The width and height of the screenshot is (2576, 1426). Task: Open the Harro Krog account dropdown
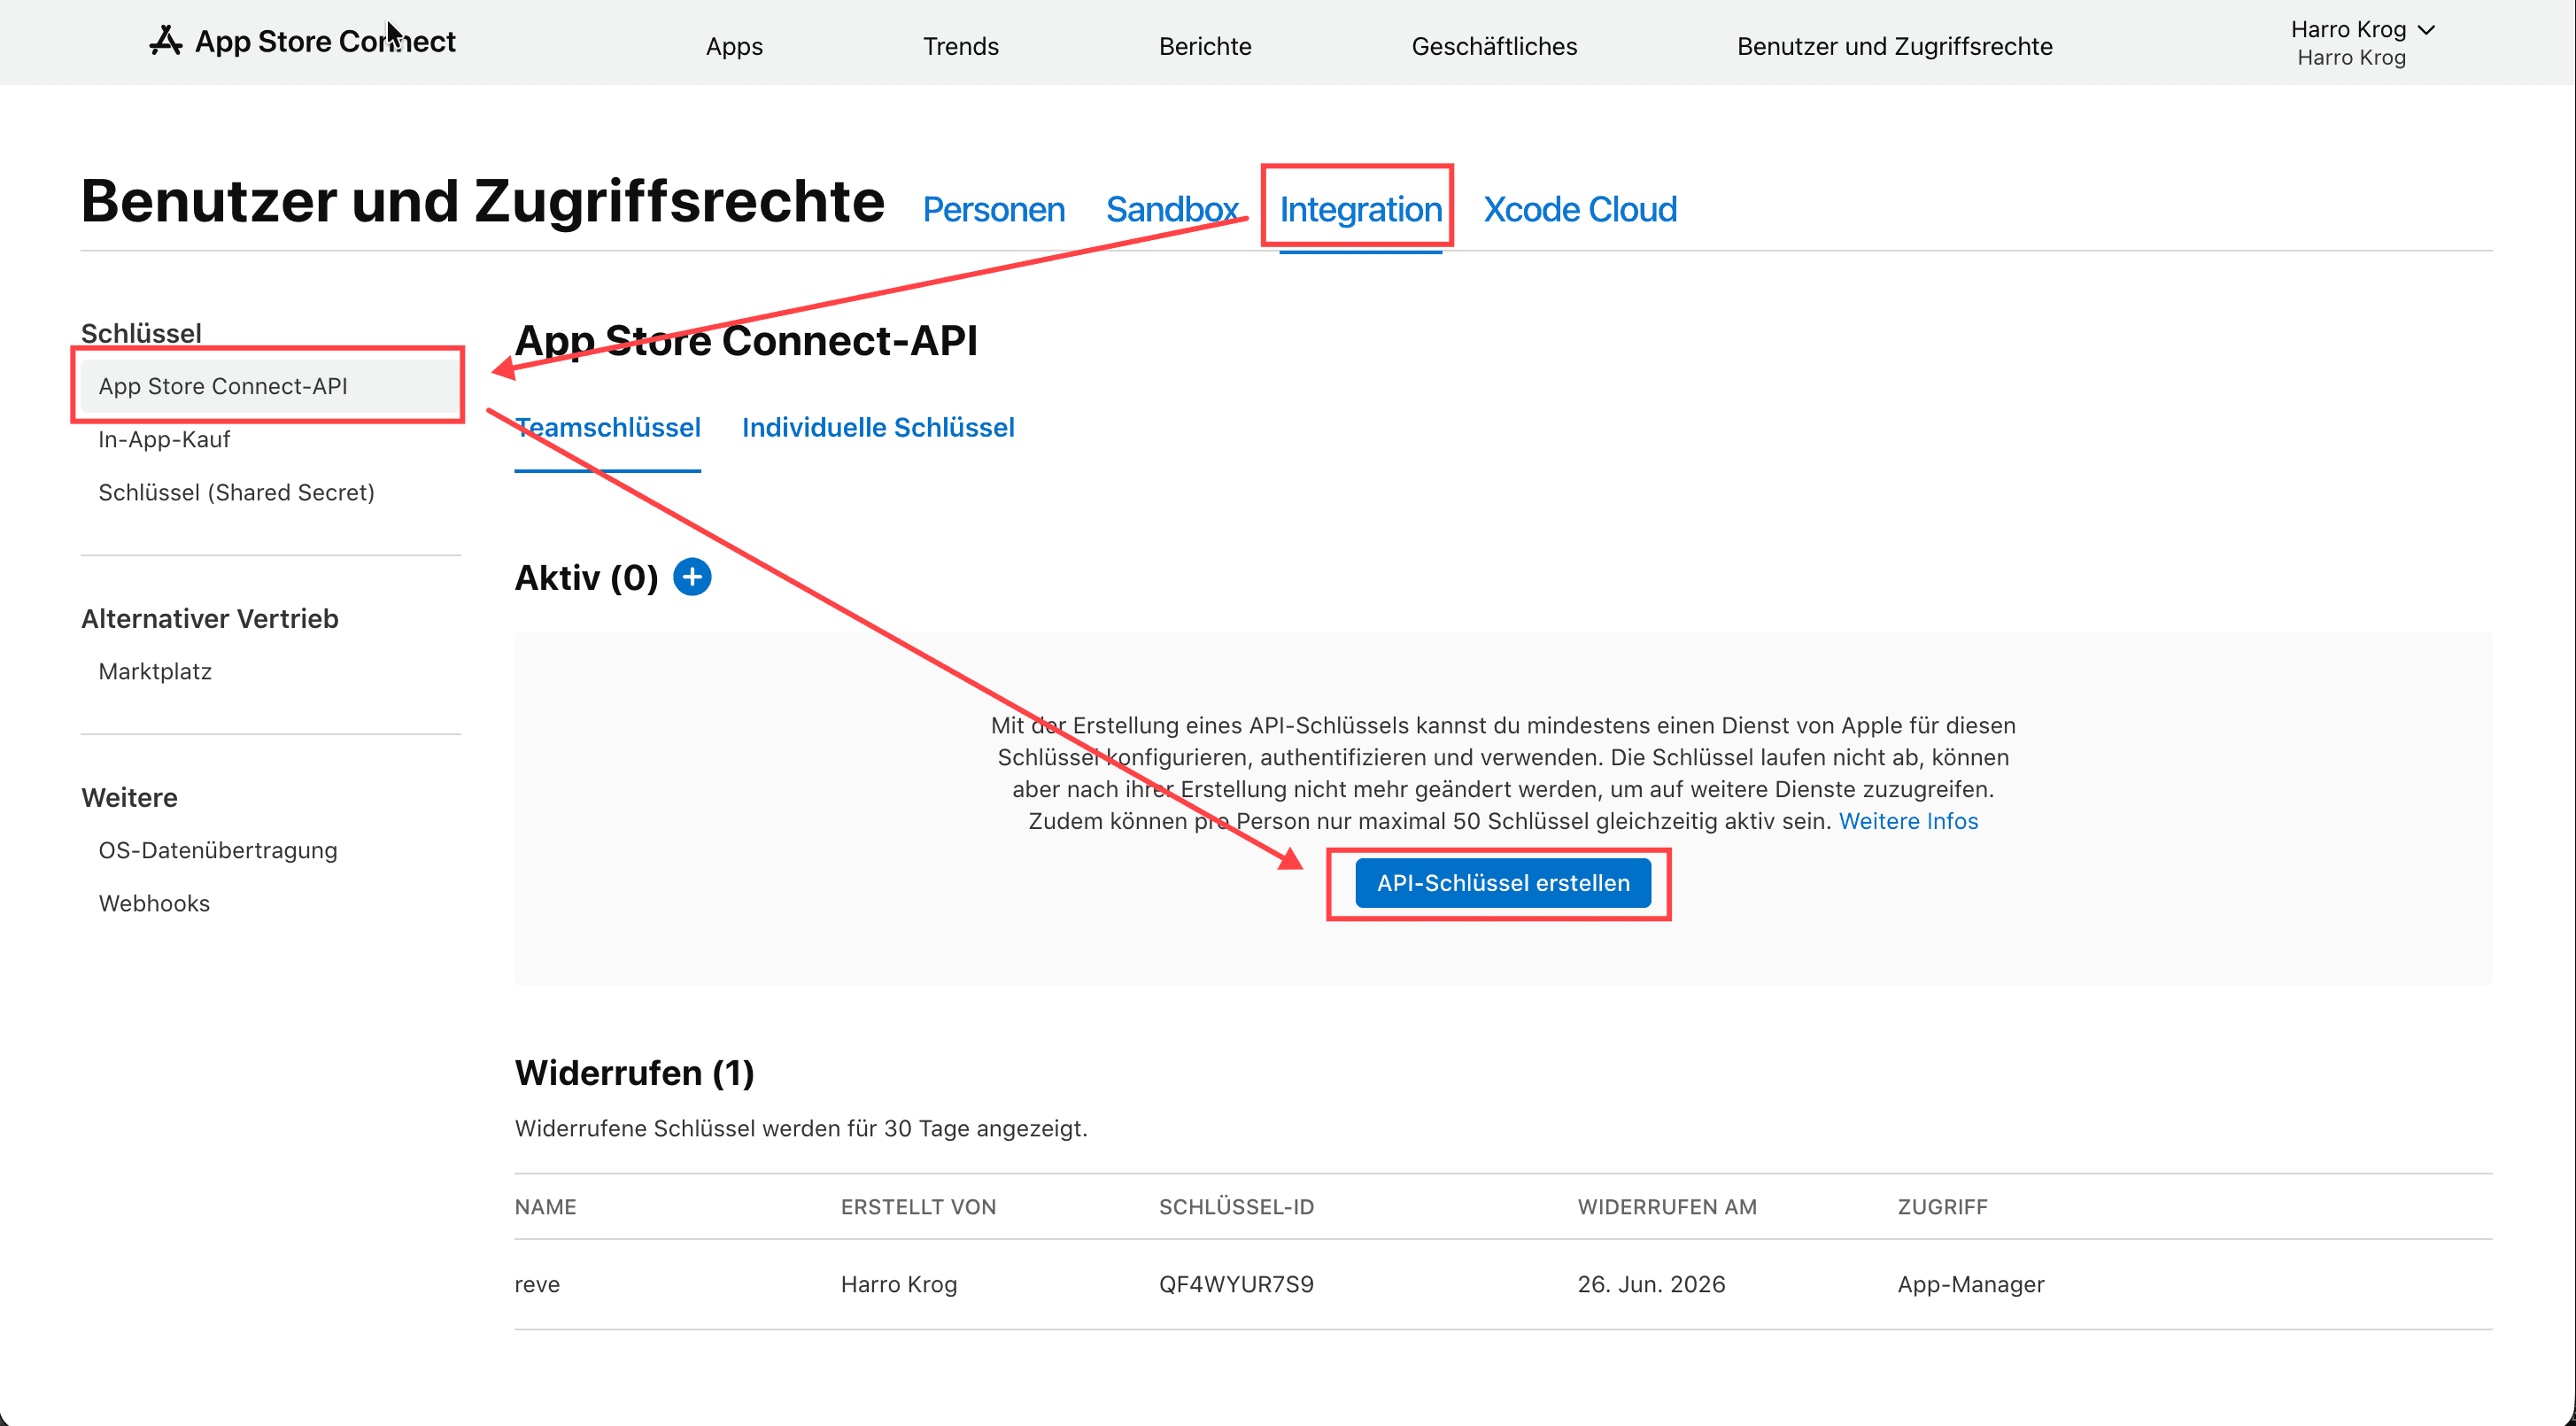click(x=2362, y=42)
